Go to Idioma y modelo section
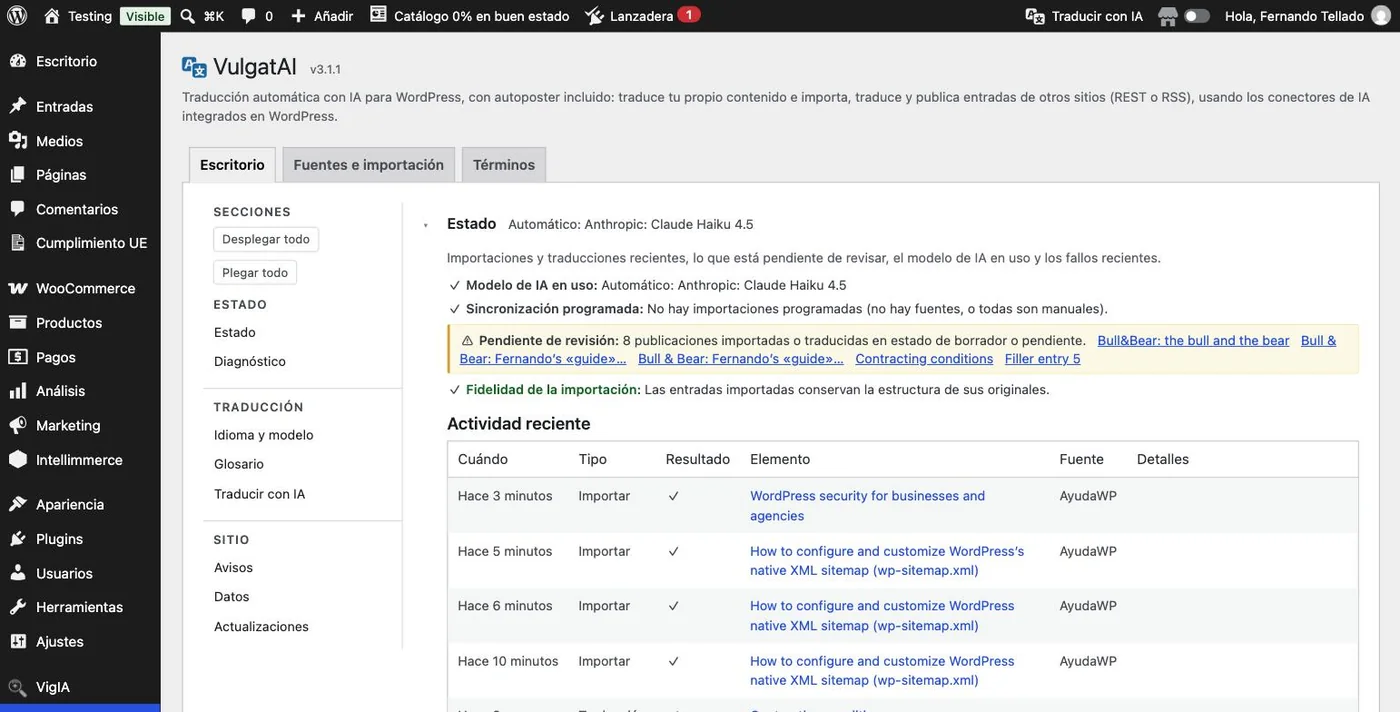 coord(264,435)
